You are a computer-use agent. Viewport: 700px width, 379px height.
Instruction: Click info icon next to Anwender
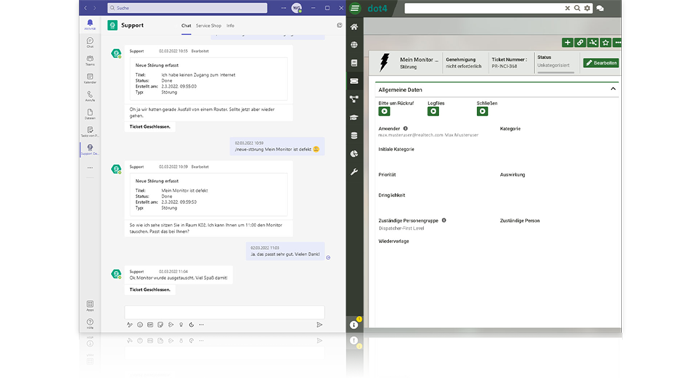point(405,128)
